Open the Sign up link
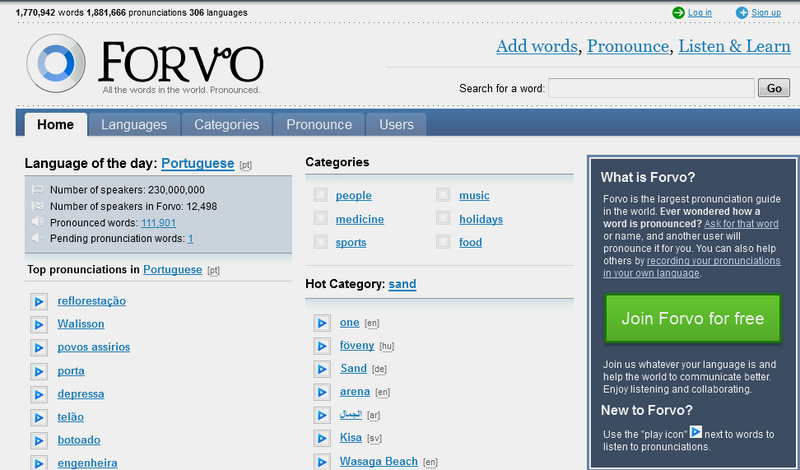This screenshot has height=470, width=800. click(x=766, y=13)
